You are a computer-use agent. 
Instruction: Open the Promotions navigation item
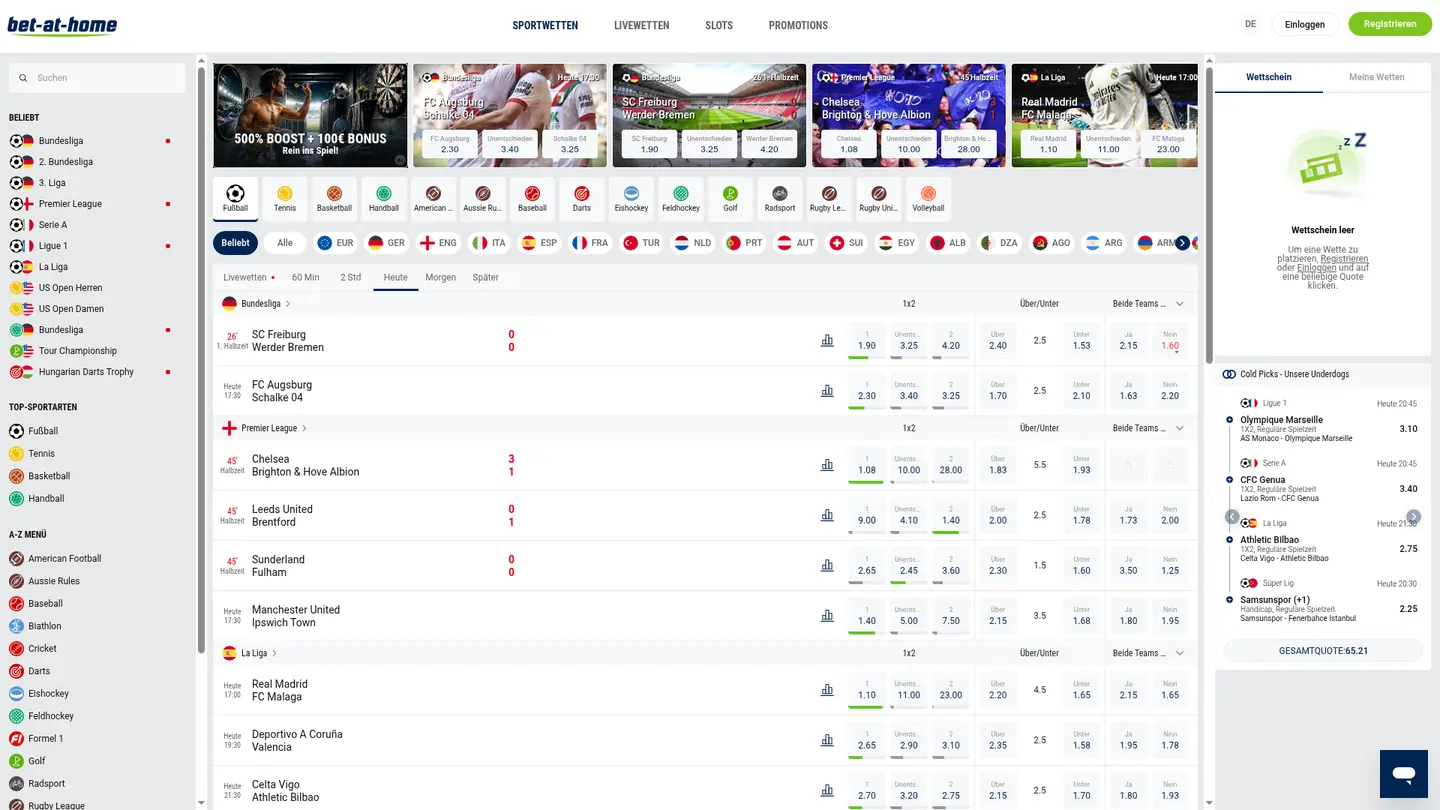[x=798, y=25]
